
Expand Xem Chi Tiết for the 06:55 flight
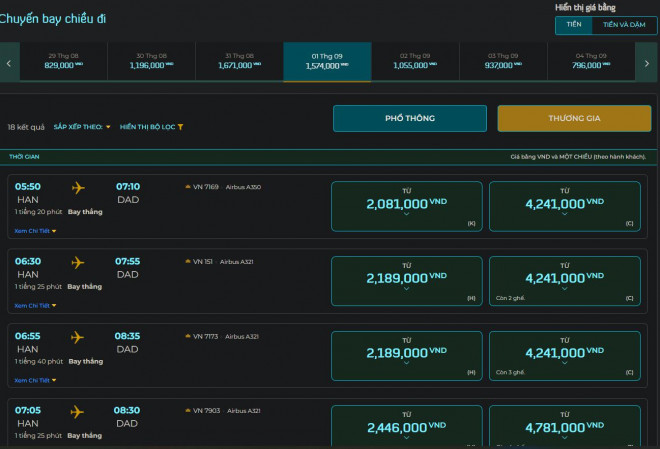35,380
